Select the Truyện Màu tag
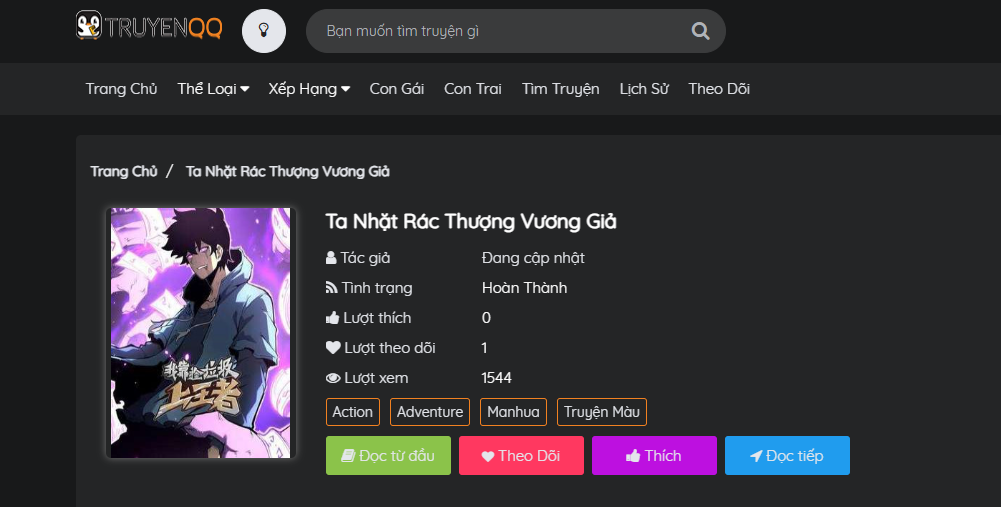Viewport: 1001px width, 507px height. point(601,412)
